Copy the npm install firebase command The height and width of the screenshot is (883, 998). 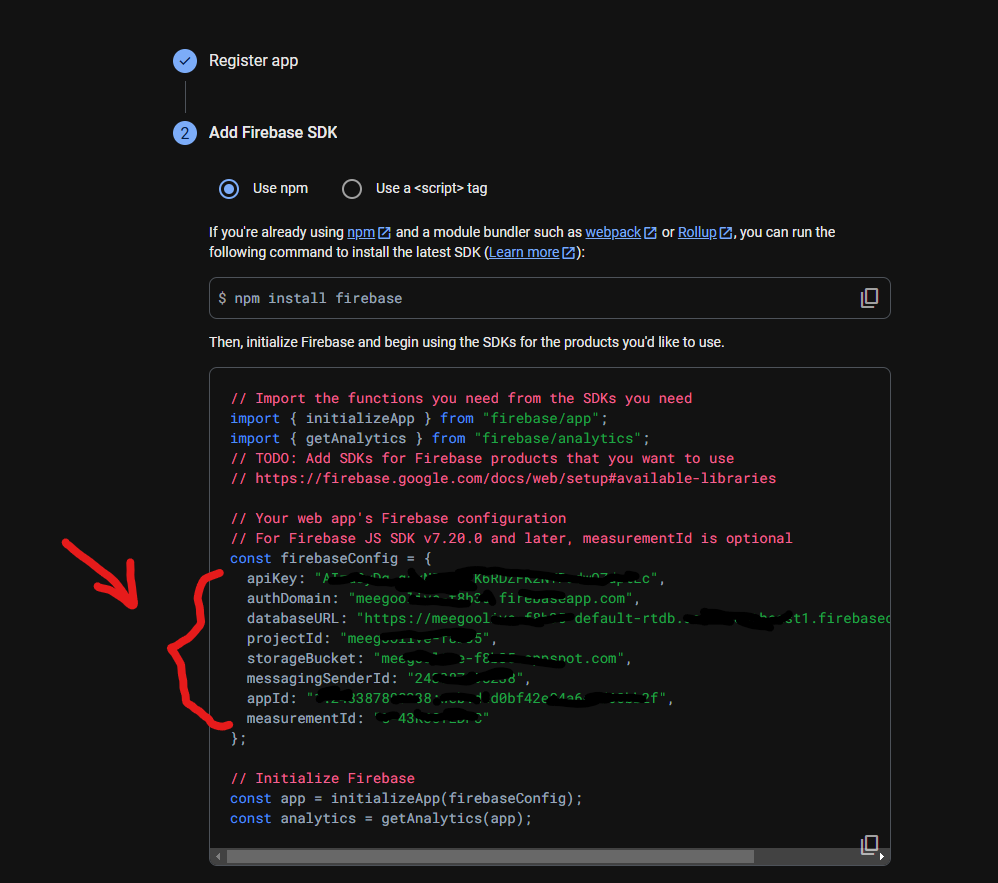869,297
